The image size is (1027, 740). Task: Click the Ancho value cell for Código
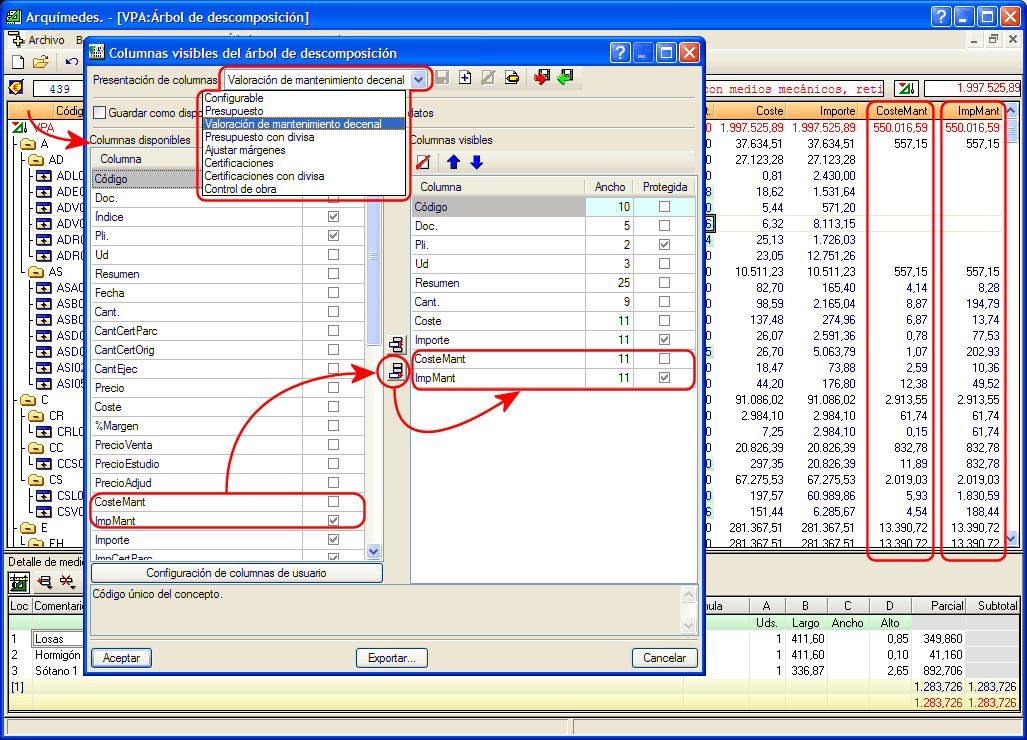609,206
